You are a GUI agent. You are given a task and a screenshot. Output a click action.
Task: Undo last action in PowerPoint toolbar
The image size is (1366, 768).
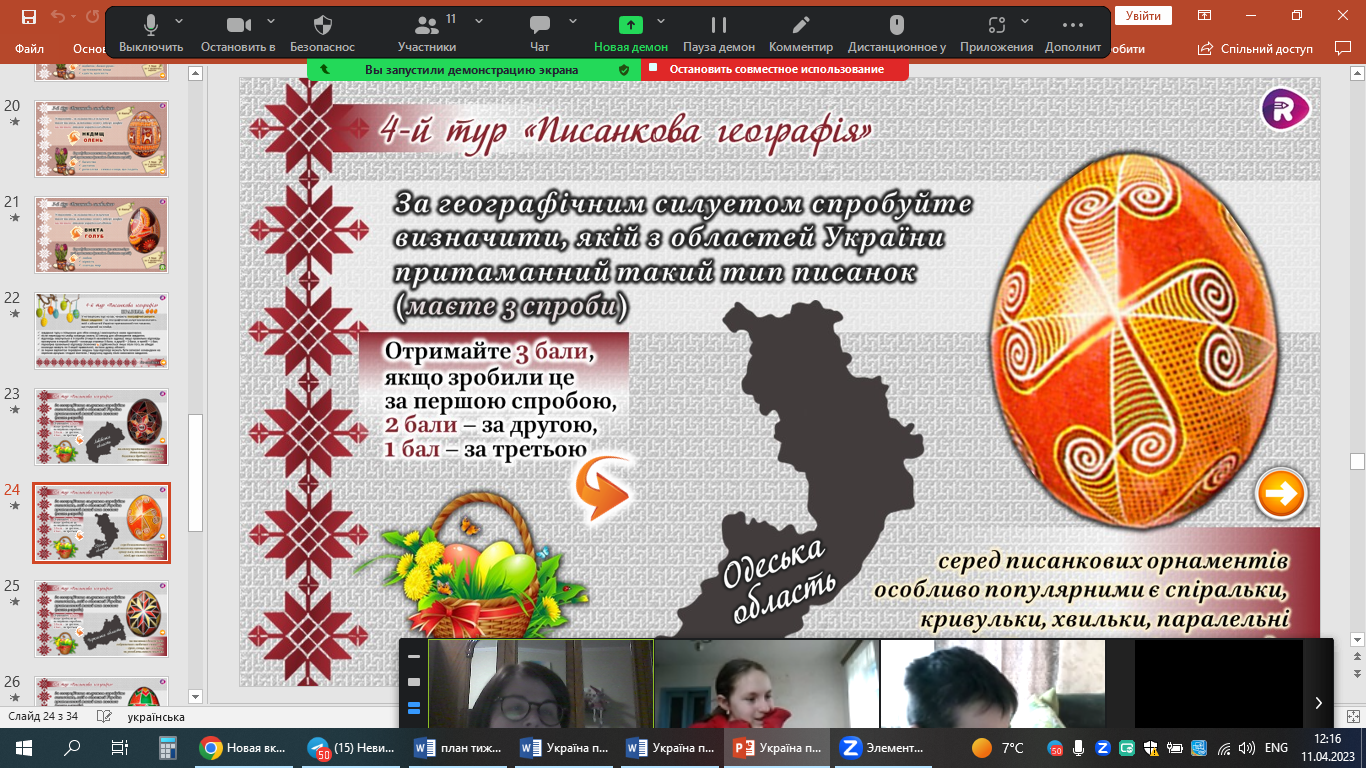[x=58, y=16]
